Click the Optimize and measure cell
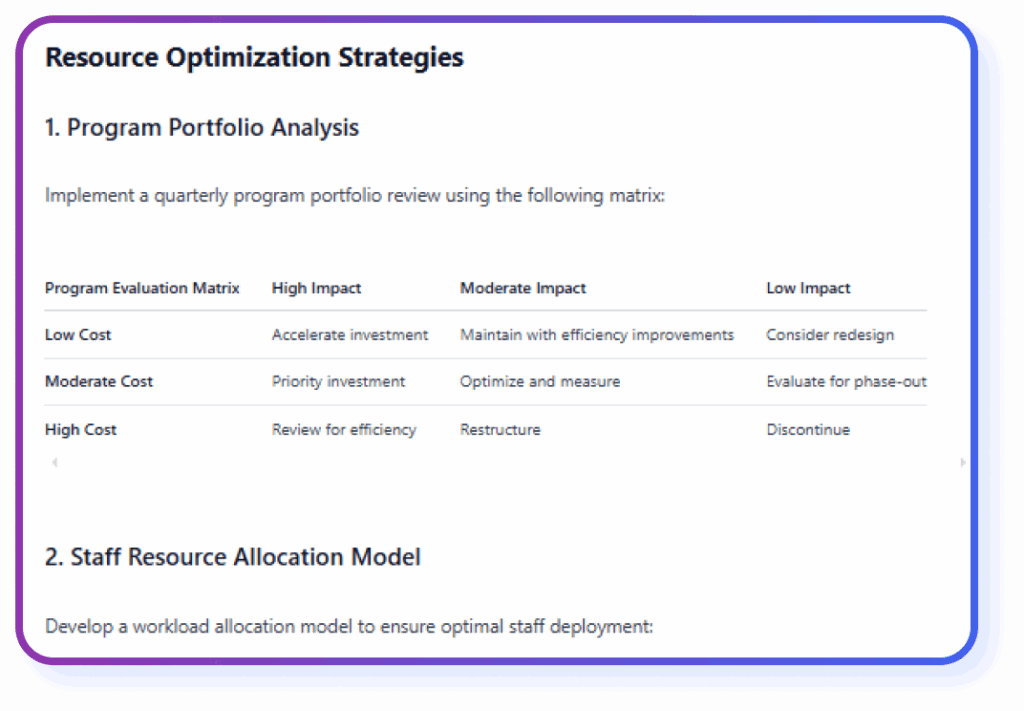 (x=540, y=381)
